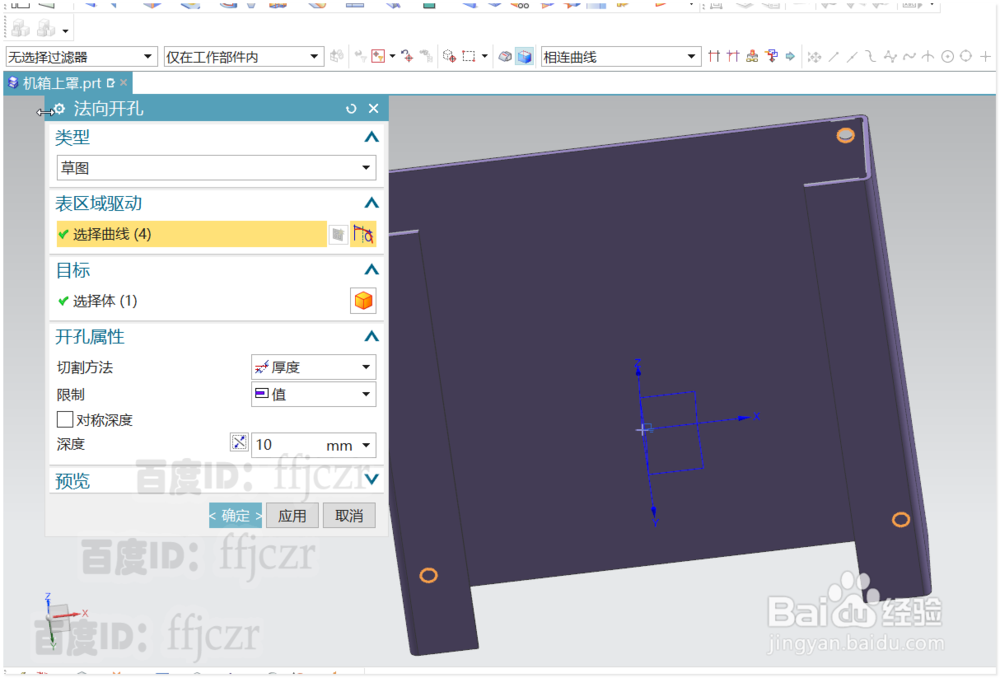Collapse the 类型 section
The height and width of the screenshot is (678, 1000).
[371, 137]
